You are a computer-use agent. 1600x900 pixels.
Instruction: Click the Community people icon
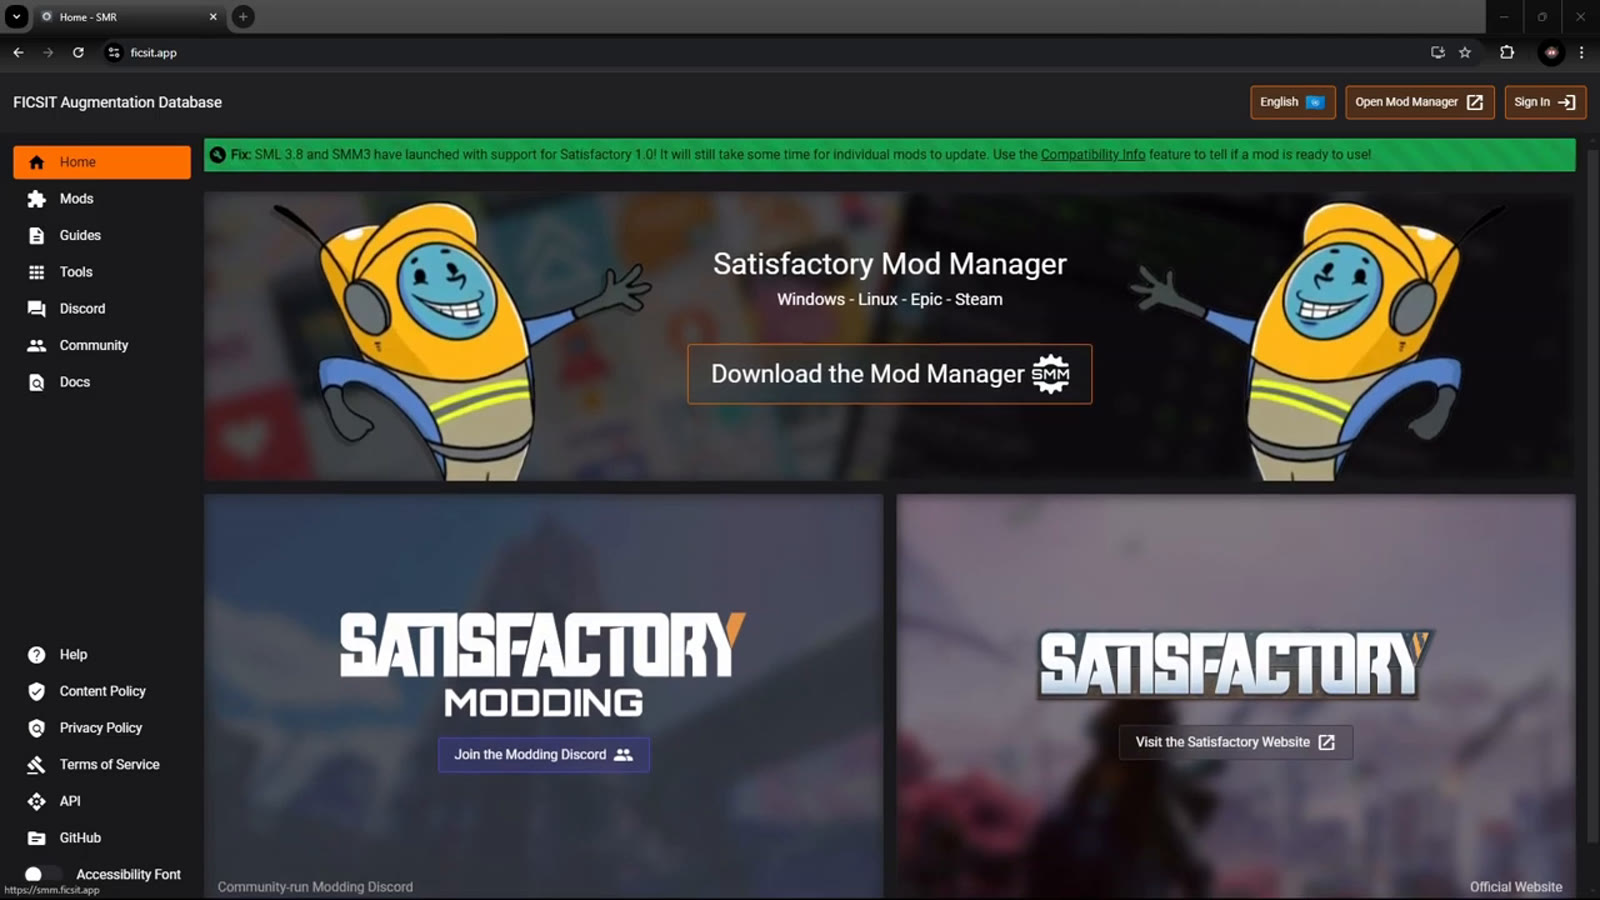(x=37, y=345)
